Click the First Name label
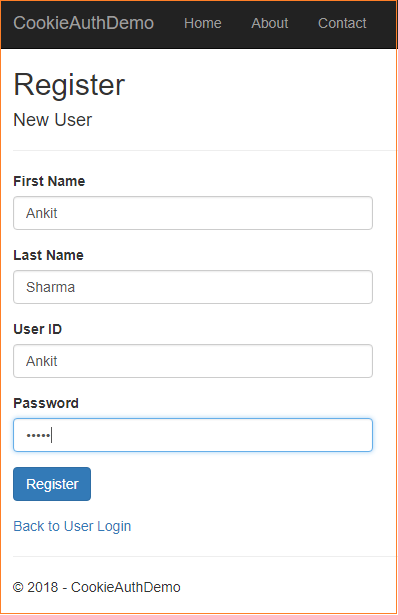Viewport: 398px width, 615px height. click(49, 181)
